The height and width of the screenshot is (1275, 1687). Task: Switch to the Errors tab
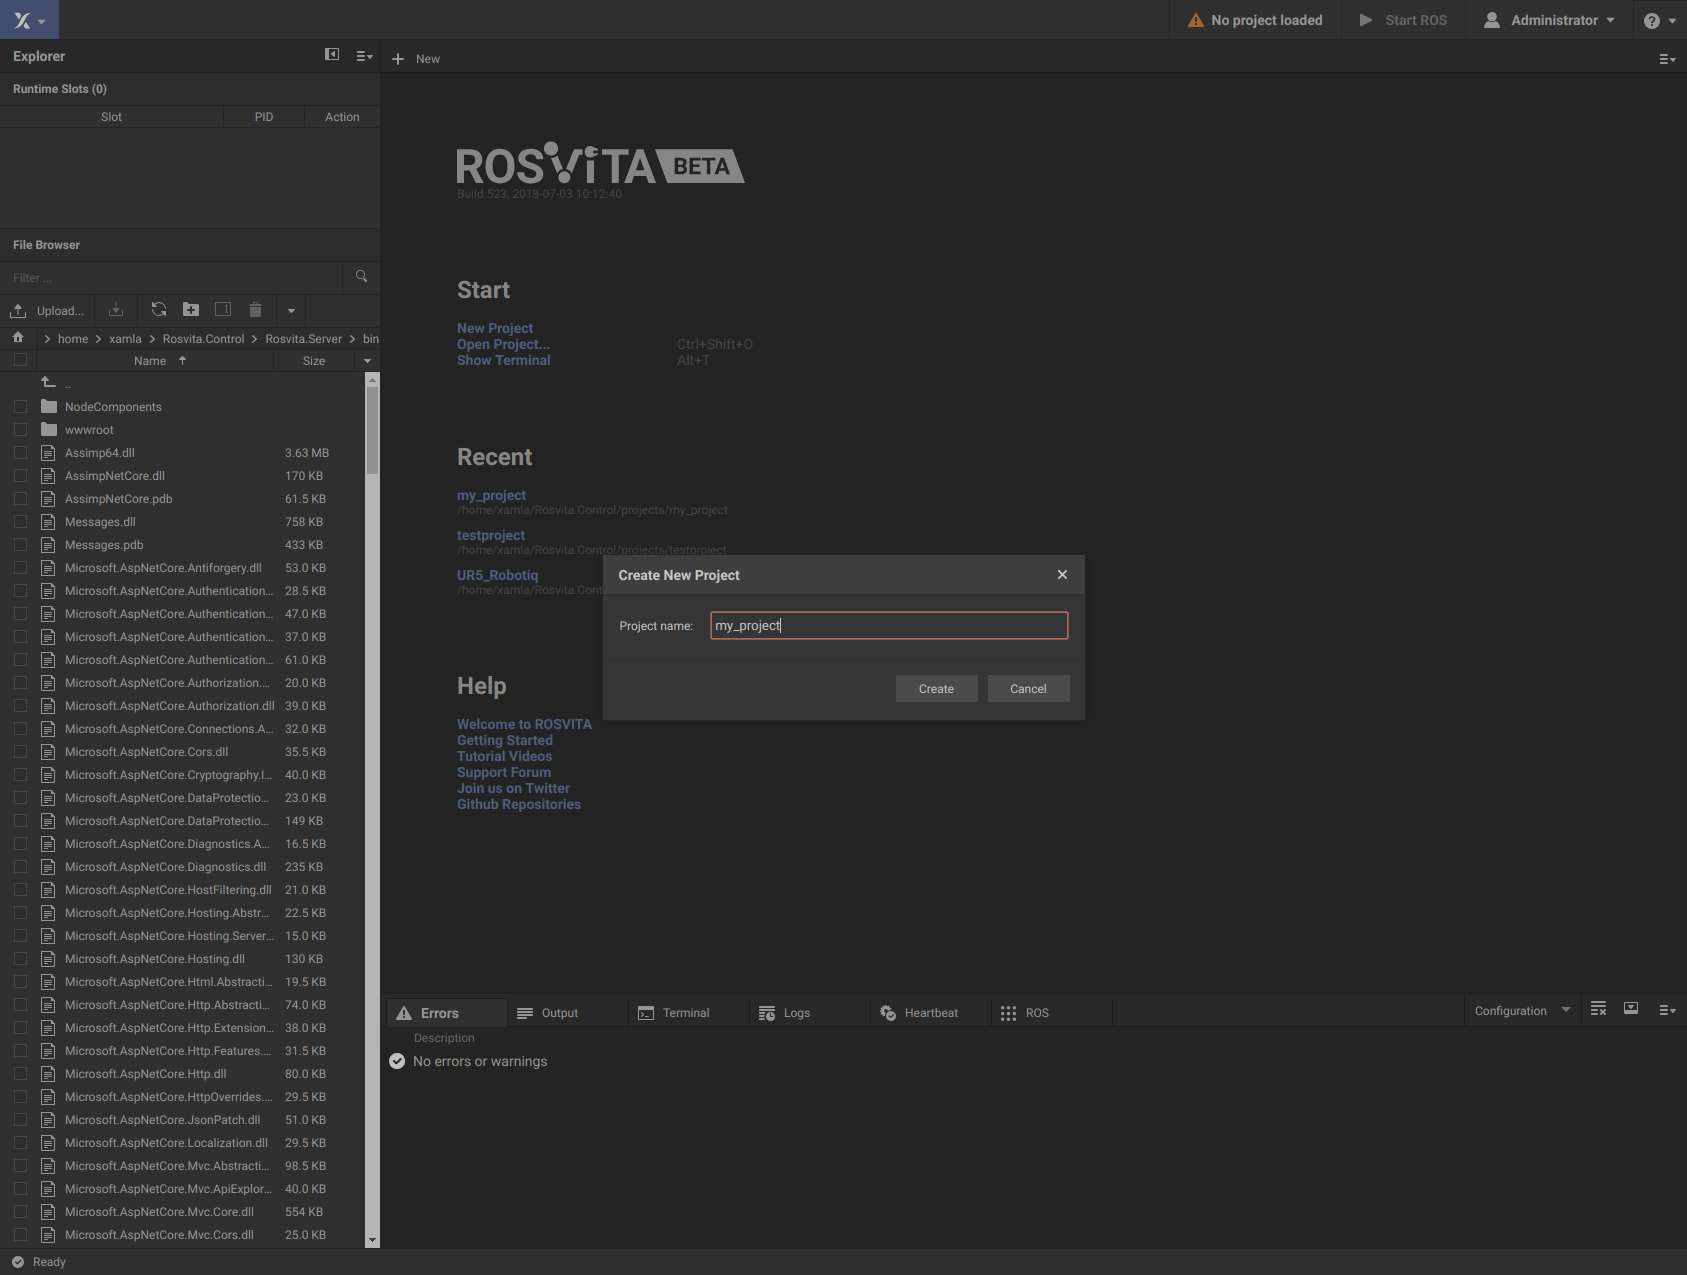(447, 1013)
